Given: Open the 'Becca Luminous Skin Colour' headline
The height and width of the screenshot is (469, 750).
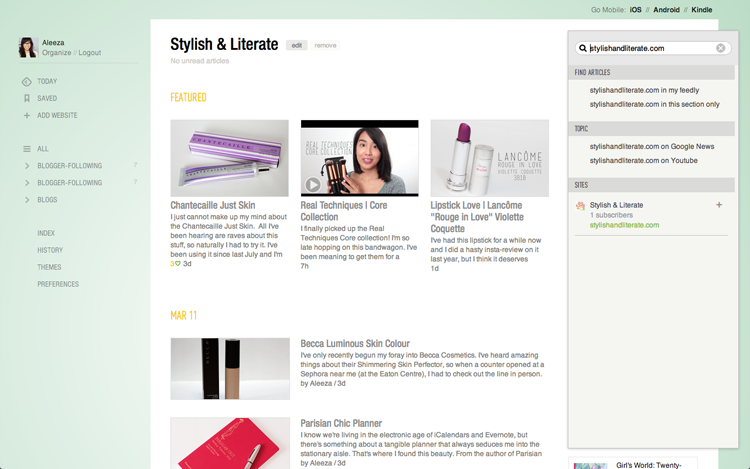Looking at the screenshot, I should (355, 344).
